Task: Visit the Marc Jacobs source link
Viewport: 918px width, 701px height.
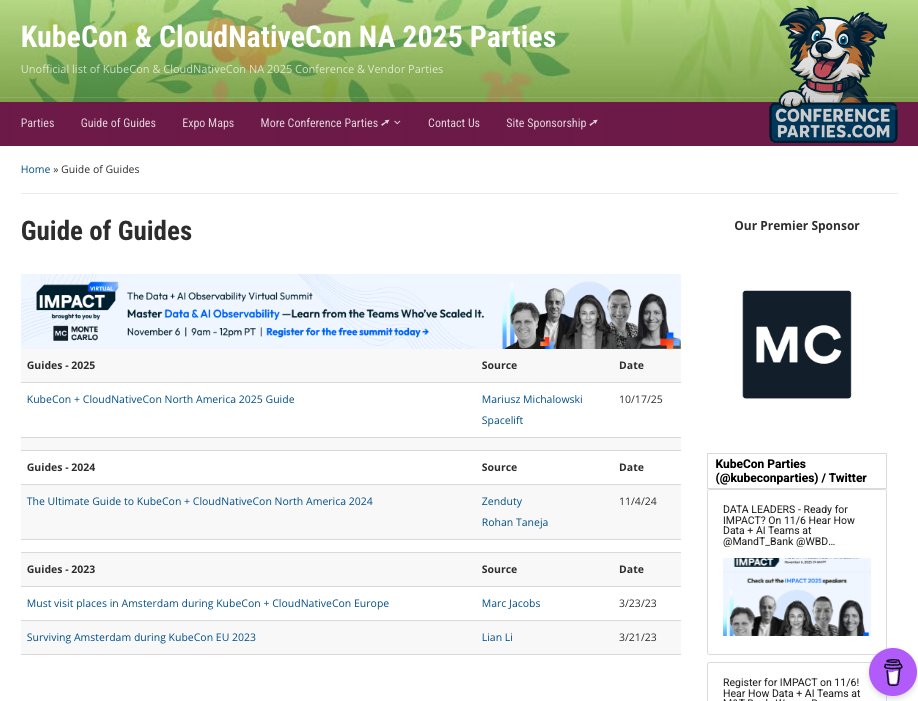Action: 511,603
